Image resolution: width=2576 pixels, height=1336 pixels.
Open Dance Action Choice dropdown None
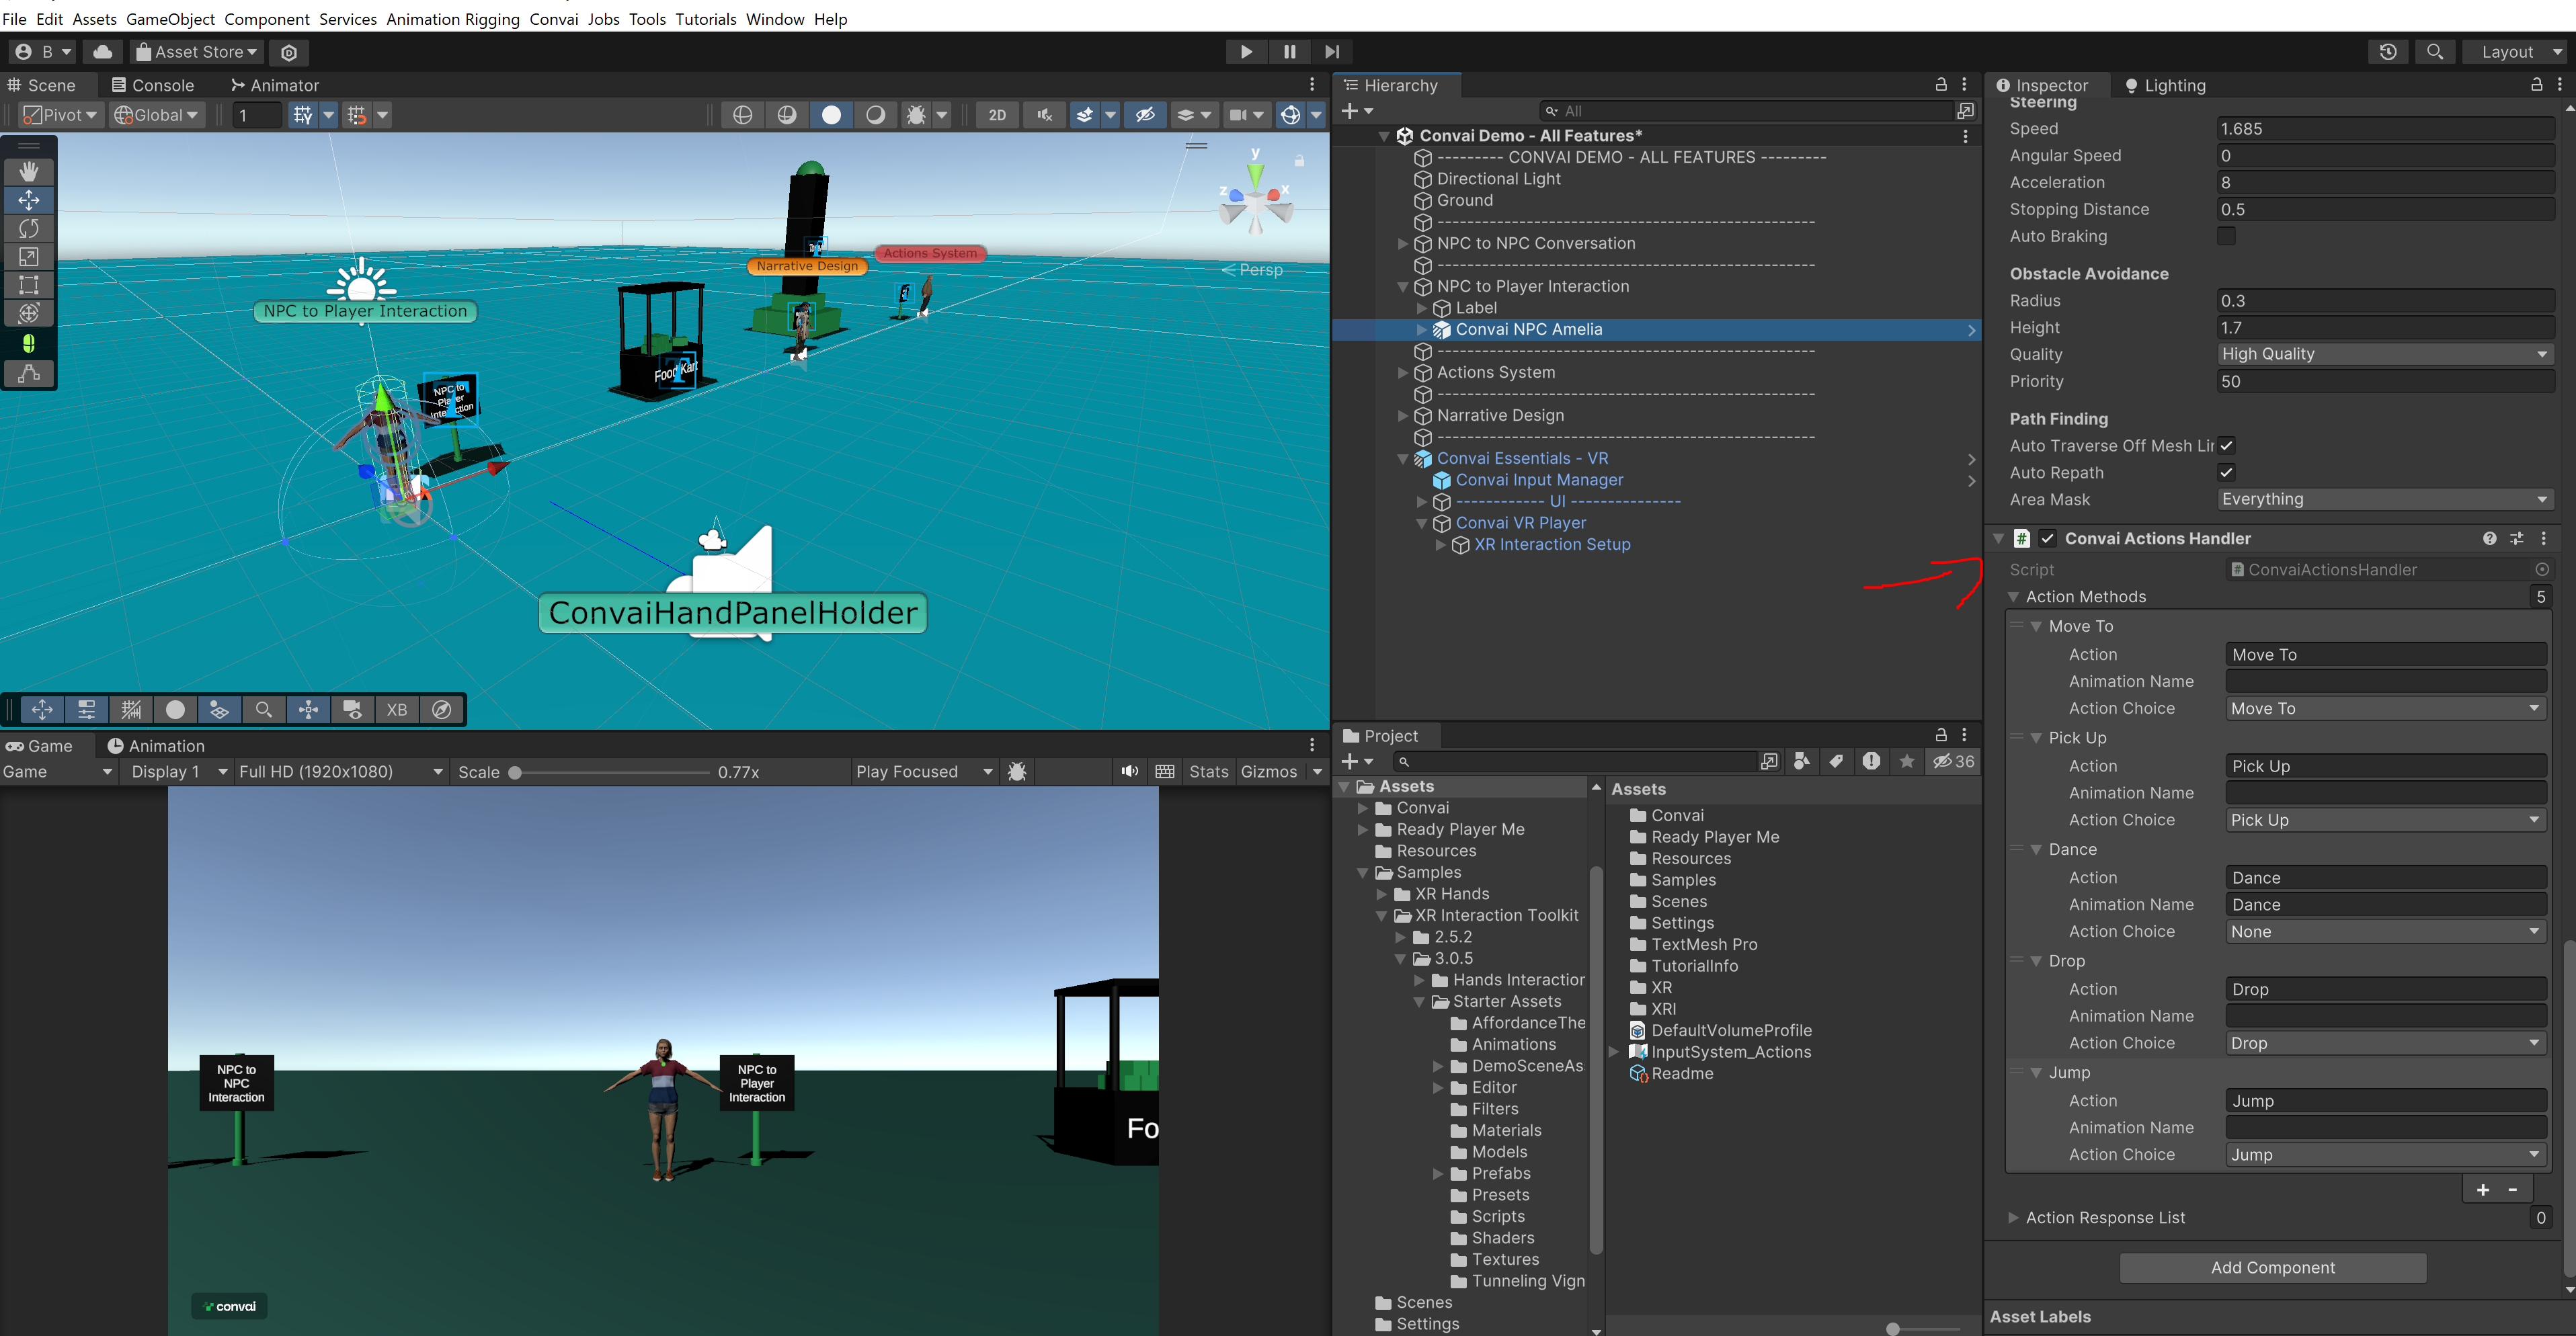coord(2385,931)
